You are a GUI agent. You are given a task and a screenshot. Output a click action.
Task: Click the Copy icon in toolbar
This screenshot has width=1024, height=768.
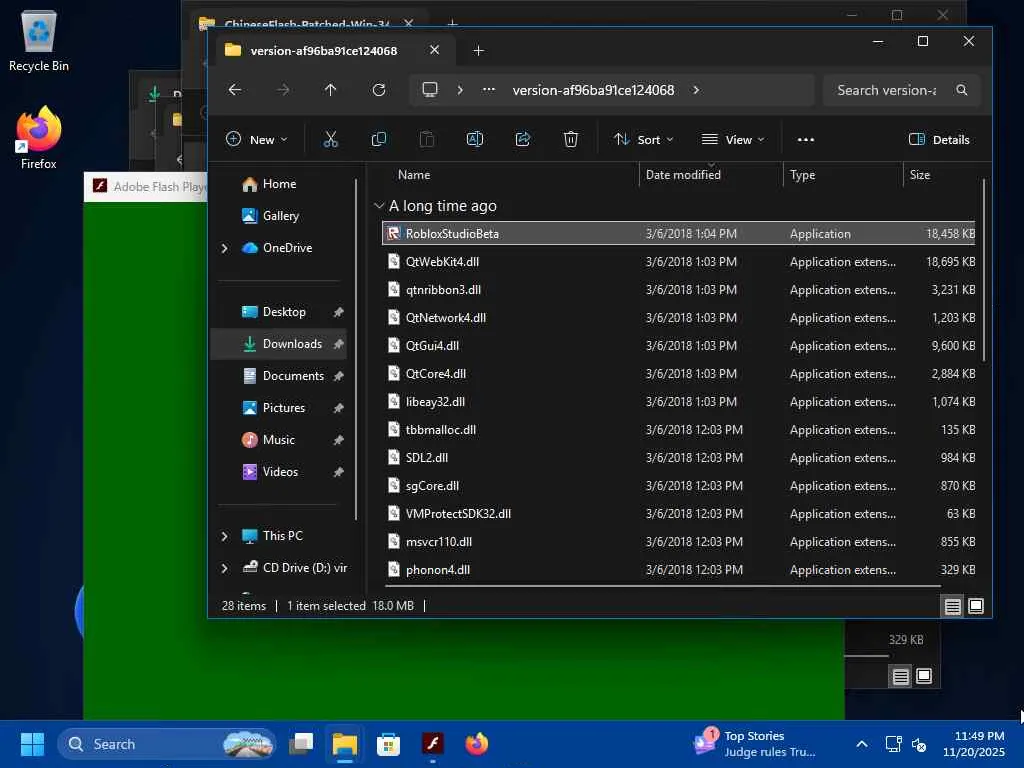[379, 139]
